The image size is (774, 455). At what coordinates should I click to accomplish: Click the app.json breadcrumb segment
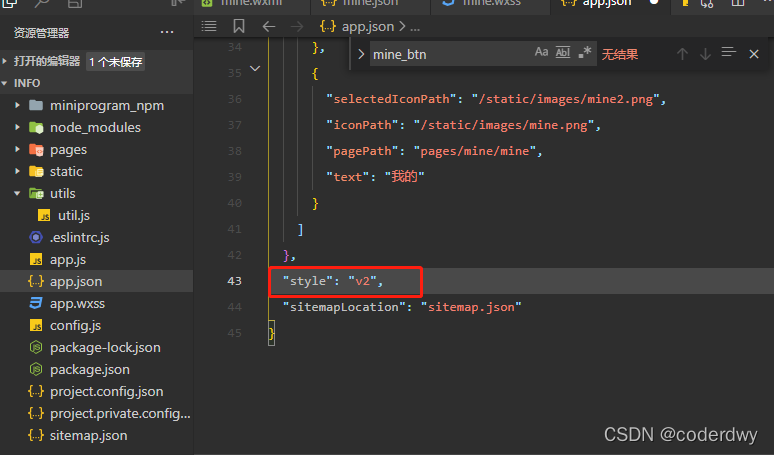[x=368, y=26]
